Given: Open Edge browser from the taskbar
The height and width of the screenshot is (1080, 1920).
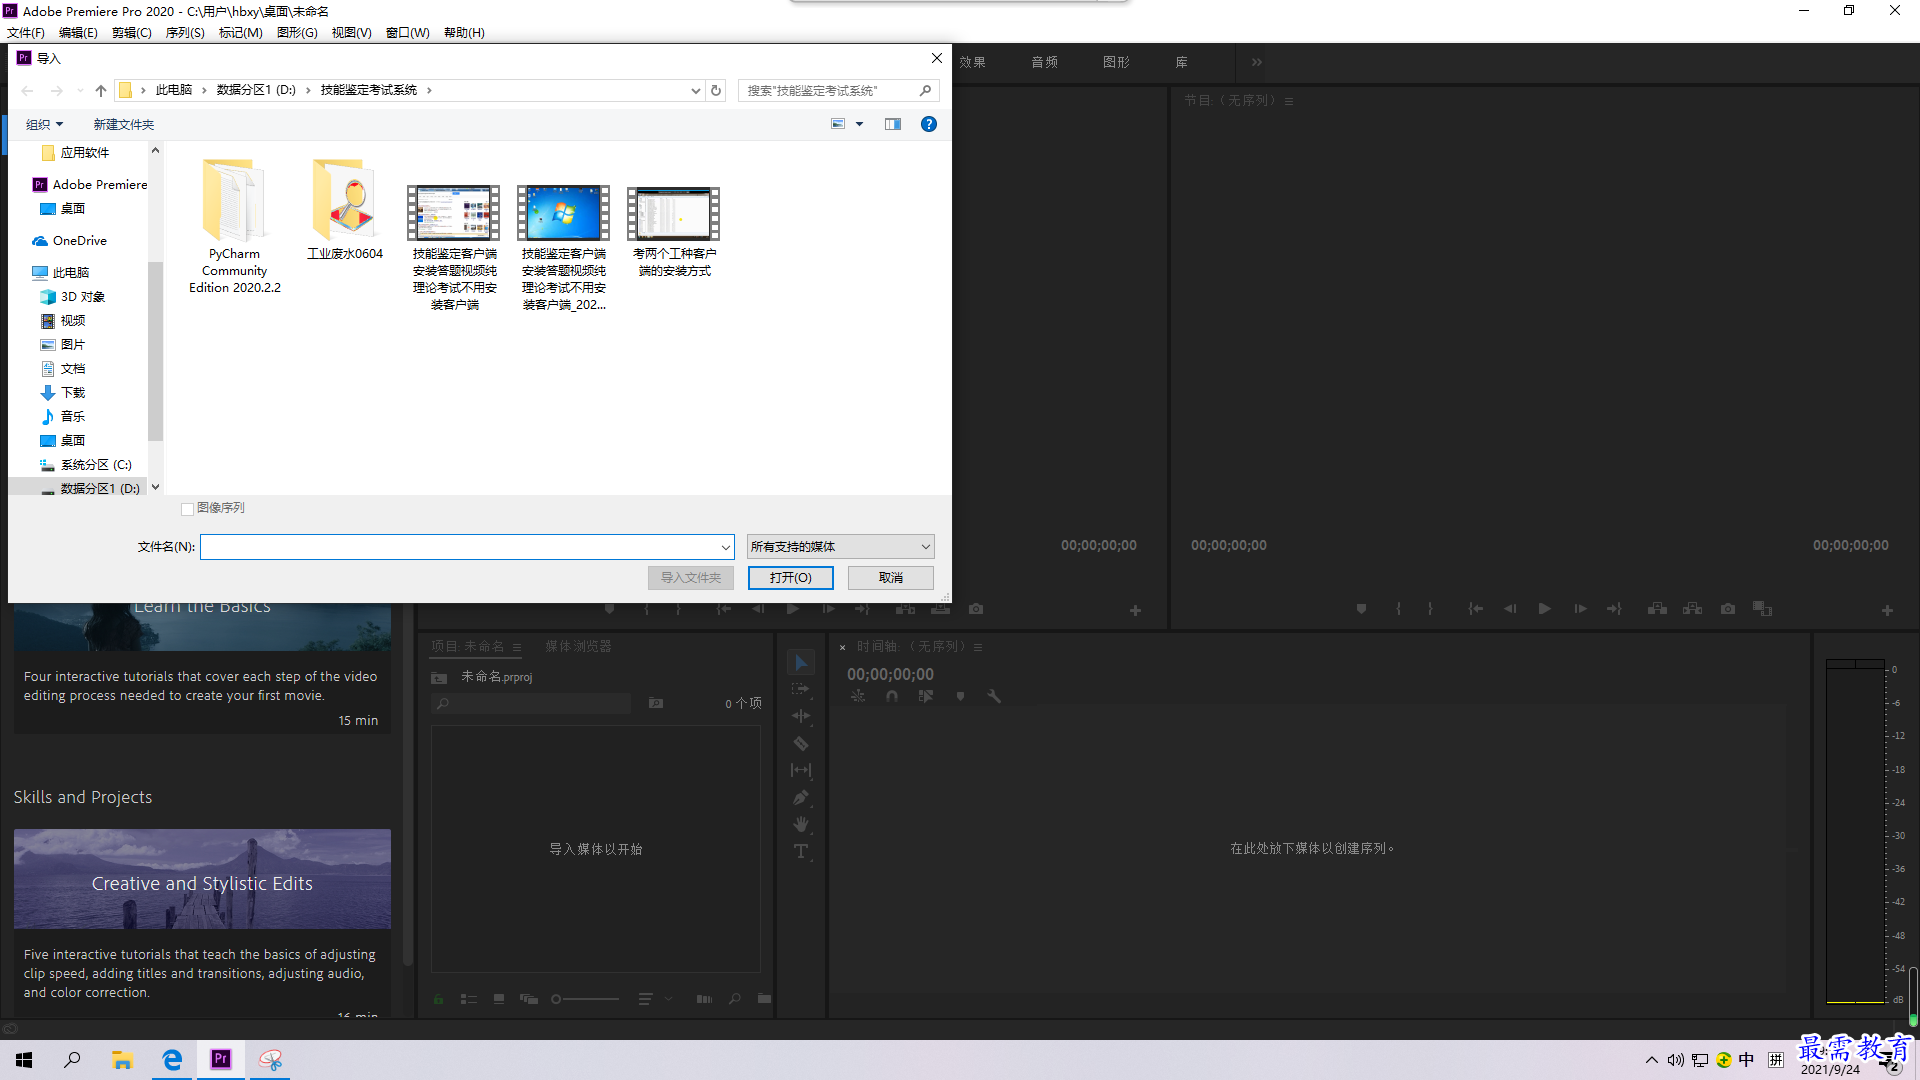Looking at the screenshot, I should (x=172, y=1060).
